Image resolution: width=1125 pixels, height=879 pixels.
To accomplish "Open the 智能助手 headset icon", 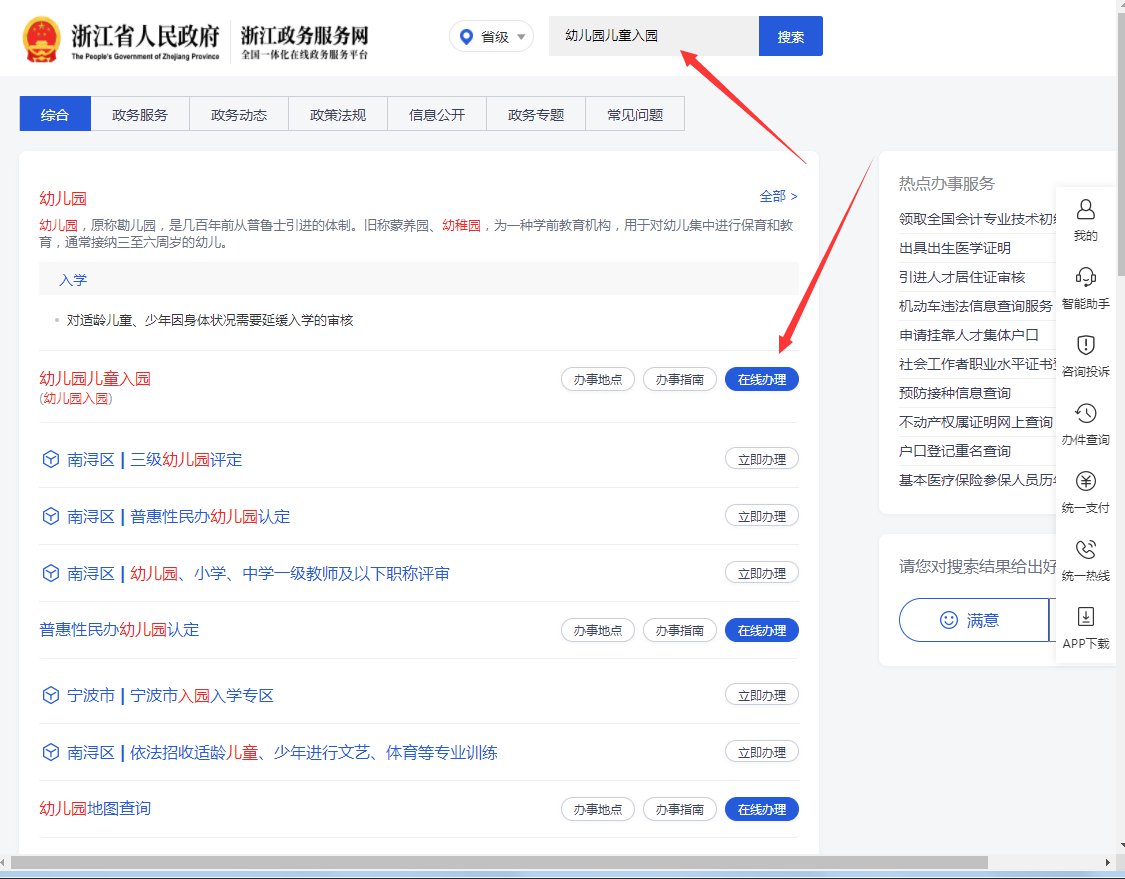I will coord(1085,278).
